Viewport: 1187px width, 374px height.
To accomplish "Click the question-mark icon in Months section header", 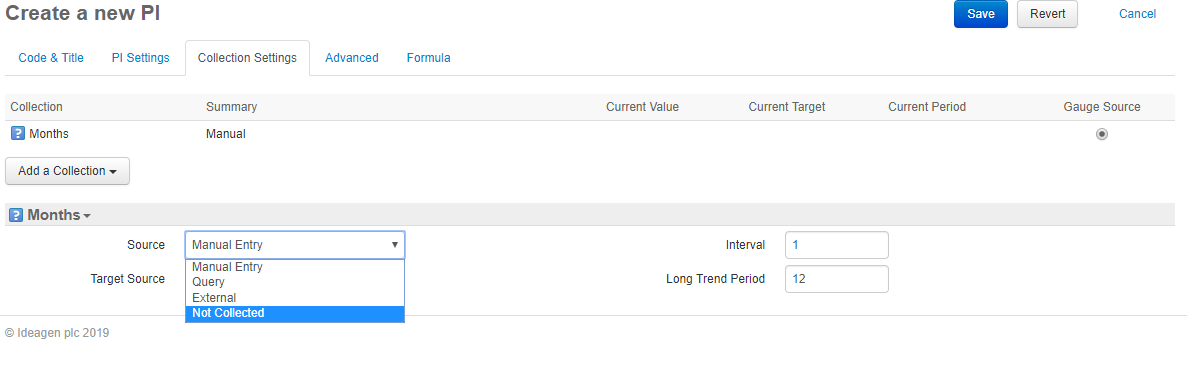I will pos(15,215).
